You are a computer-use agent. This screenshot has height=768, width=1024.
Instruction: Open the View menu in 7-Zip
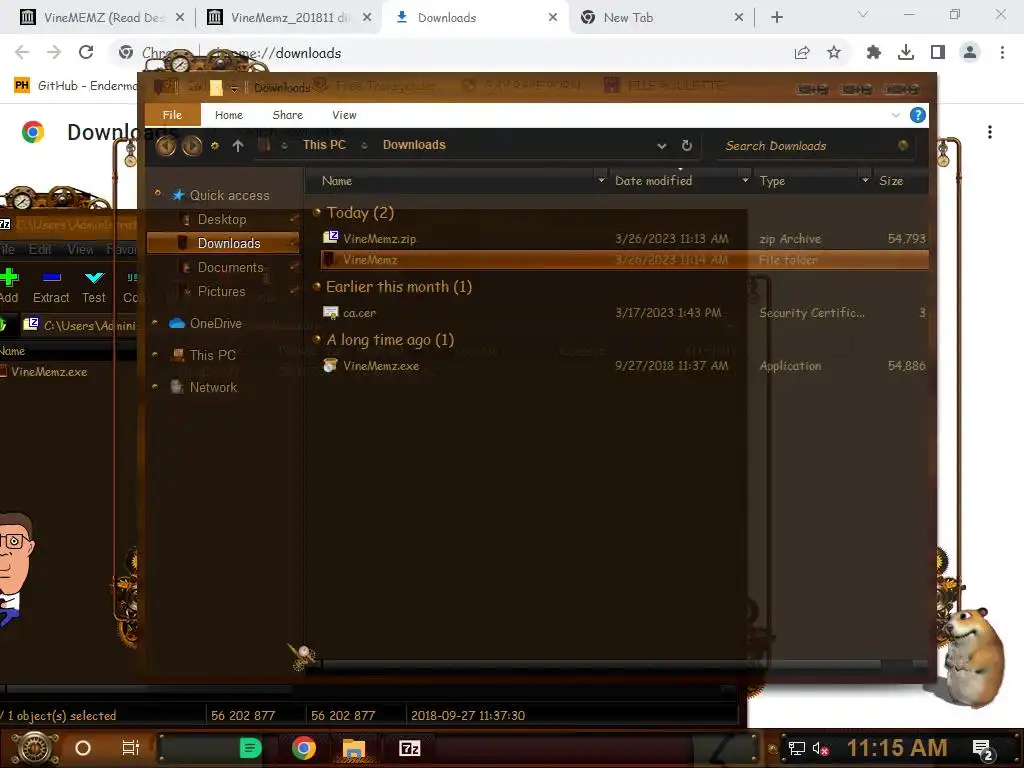[80, 249]
